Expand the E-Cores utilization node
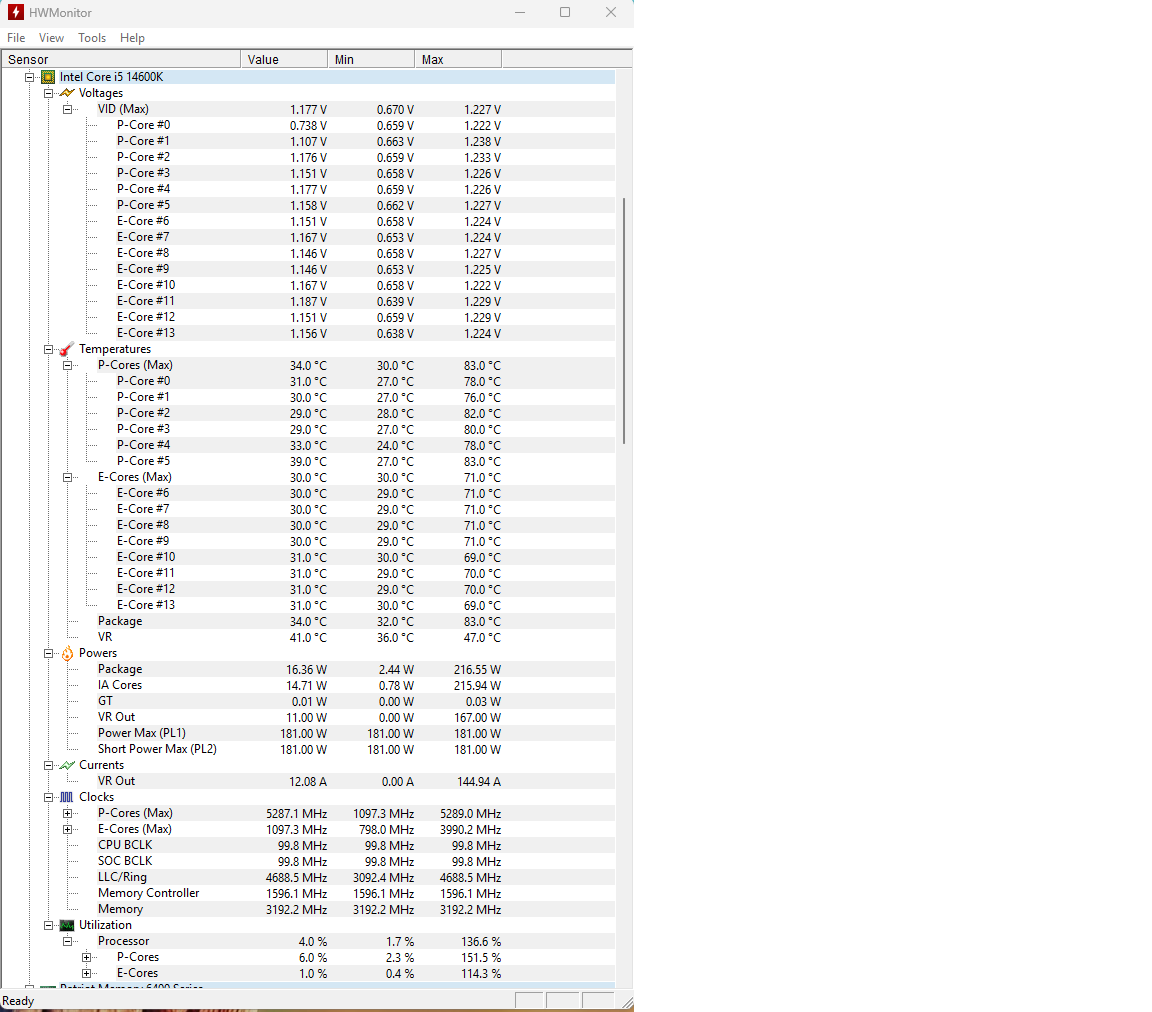Screen dimensions: 1152x1012 (87, 974)
